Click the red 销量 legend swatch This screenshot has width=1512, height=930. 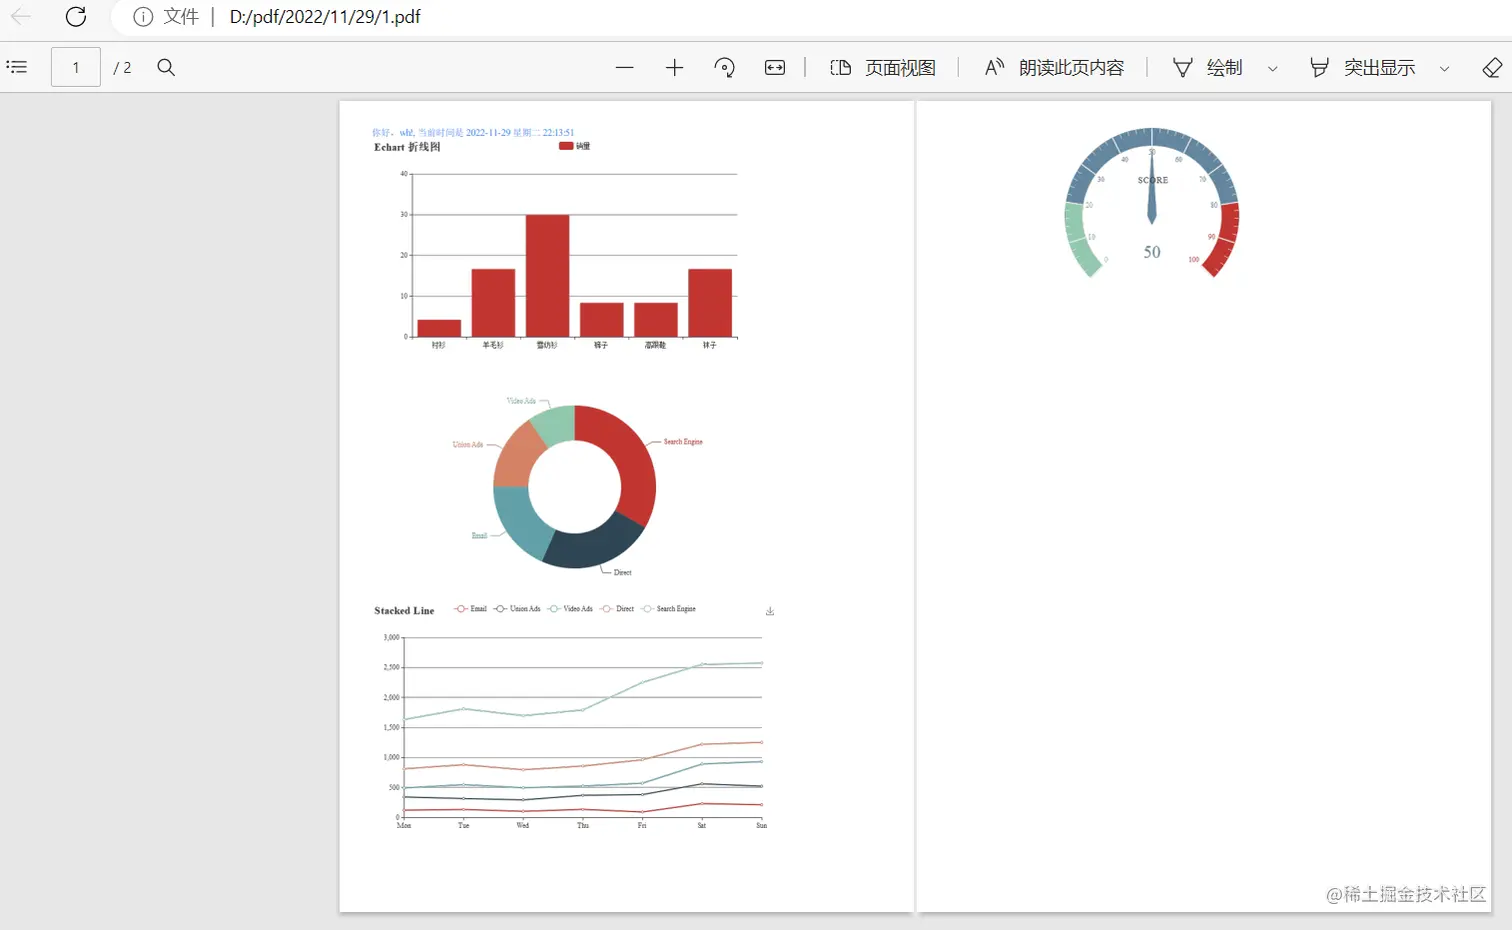coord(566,146)
